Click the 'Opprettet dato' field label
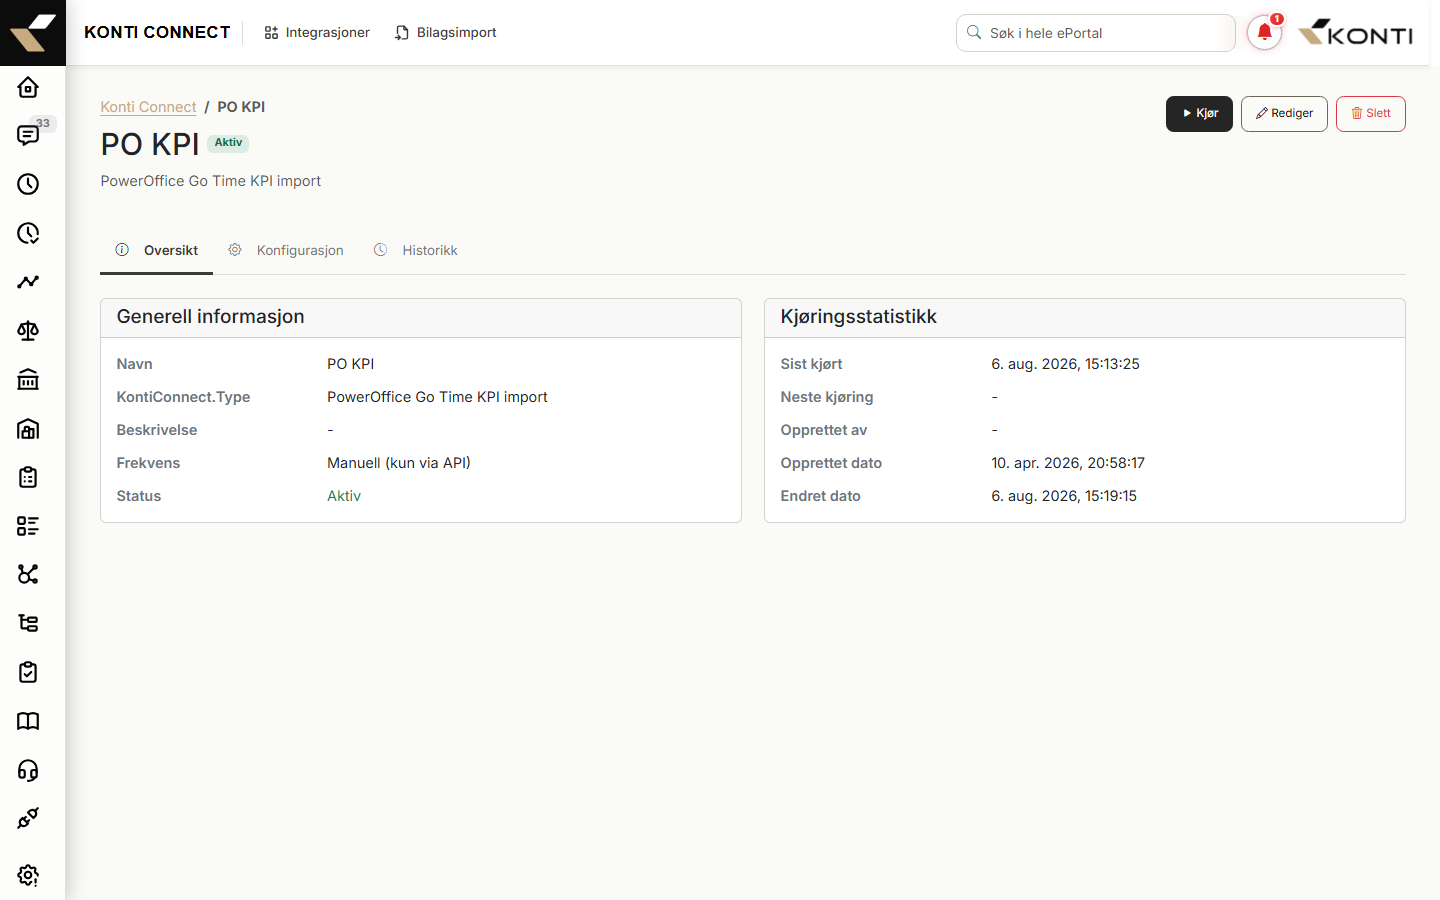This screenshot has width=1440, height=900. point(832,463)
